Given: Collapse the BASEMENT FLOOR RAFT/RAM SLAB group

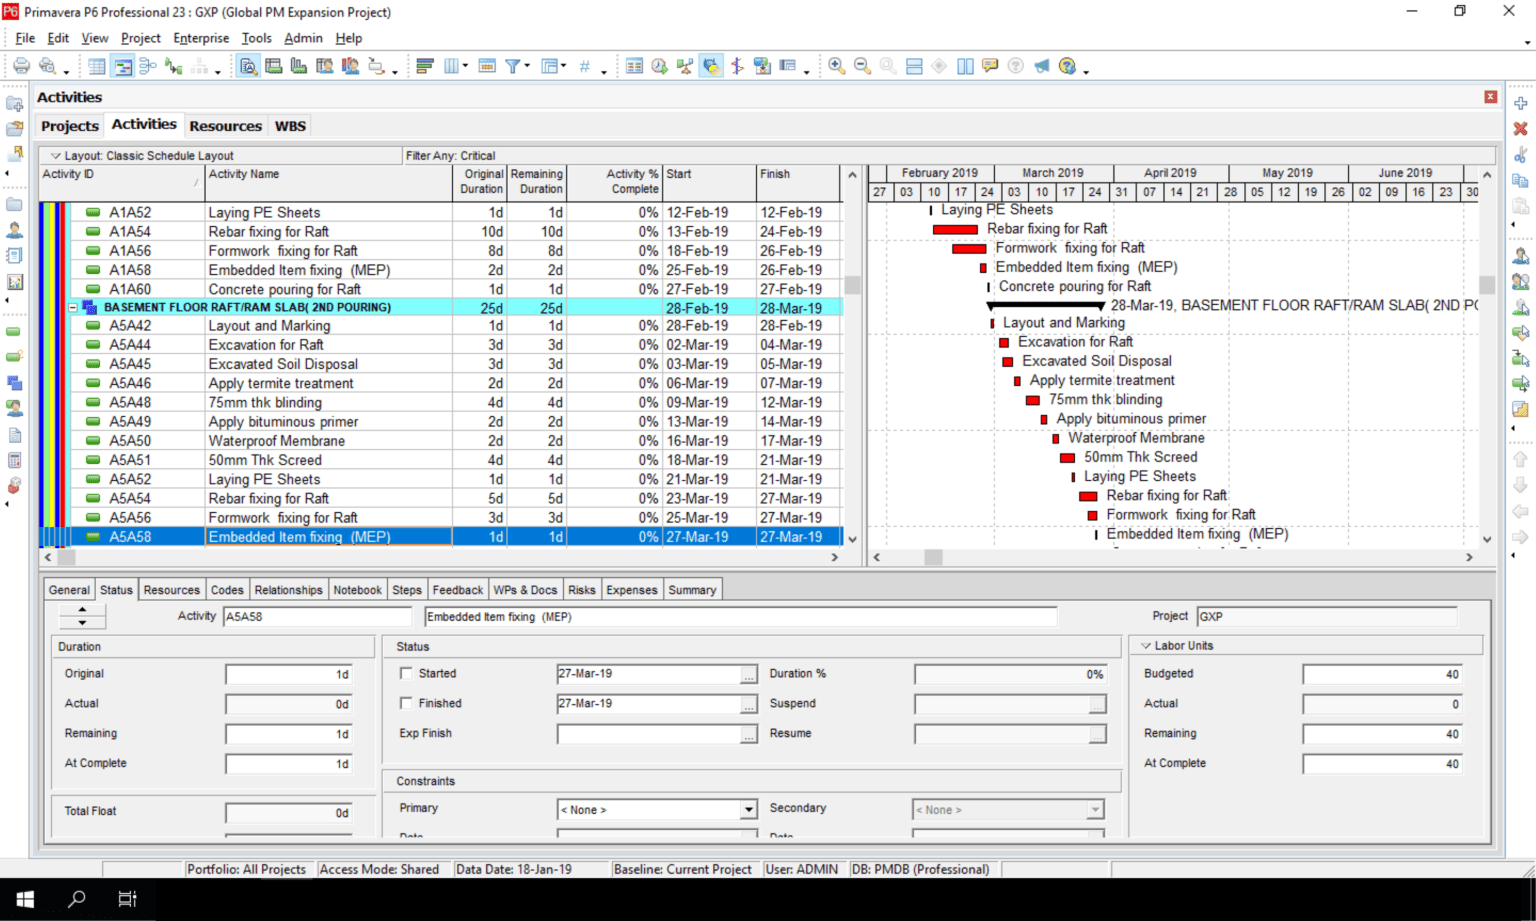Looking at the screenshot, I should [x=74, y=308].
